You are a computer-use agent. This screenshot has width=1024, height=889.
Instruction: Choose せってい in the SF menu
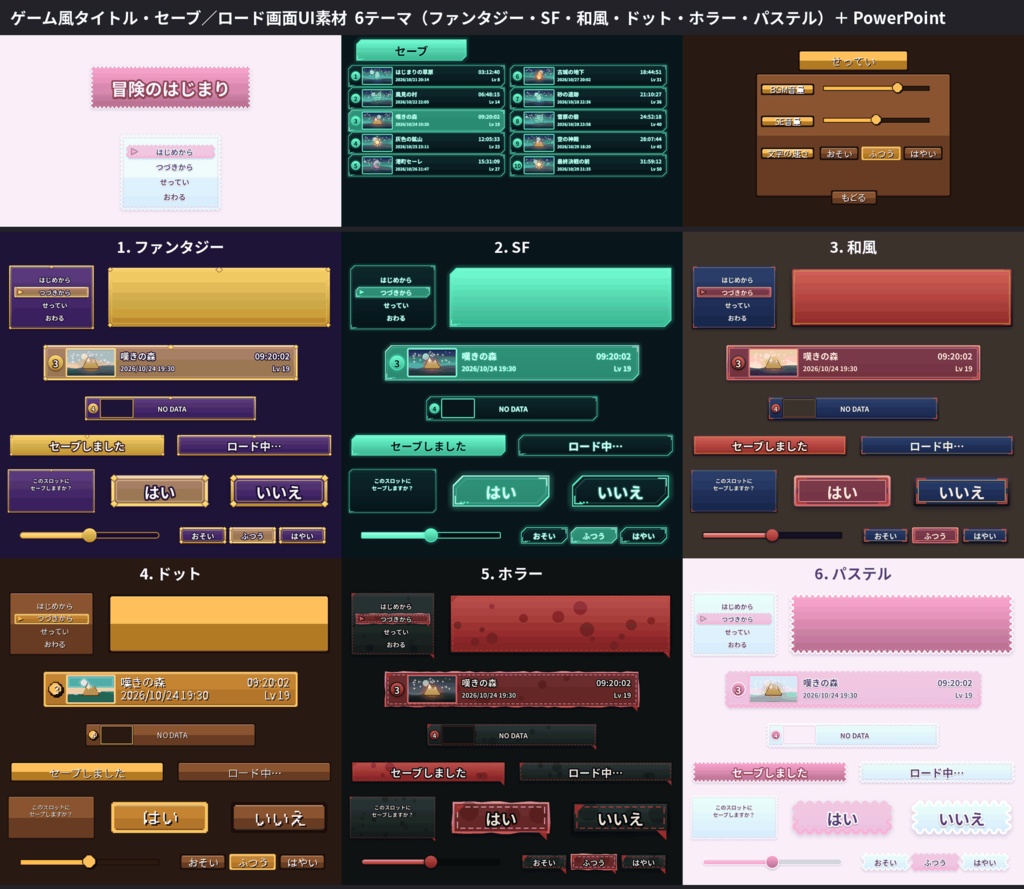(396, 306)
